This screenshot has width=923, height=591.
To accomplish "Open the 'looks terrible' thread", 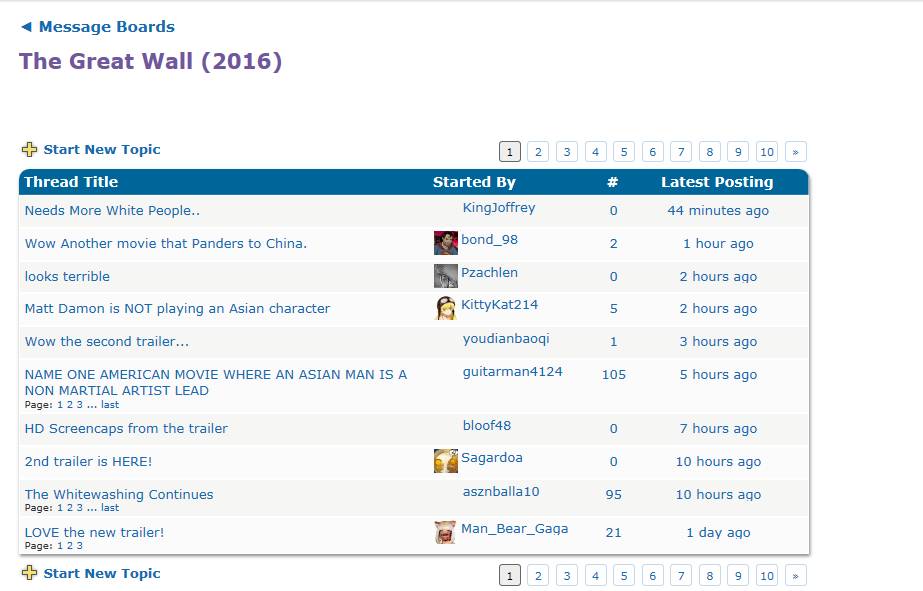I will 67,277.
